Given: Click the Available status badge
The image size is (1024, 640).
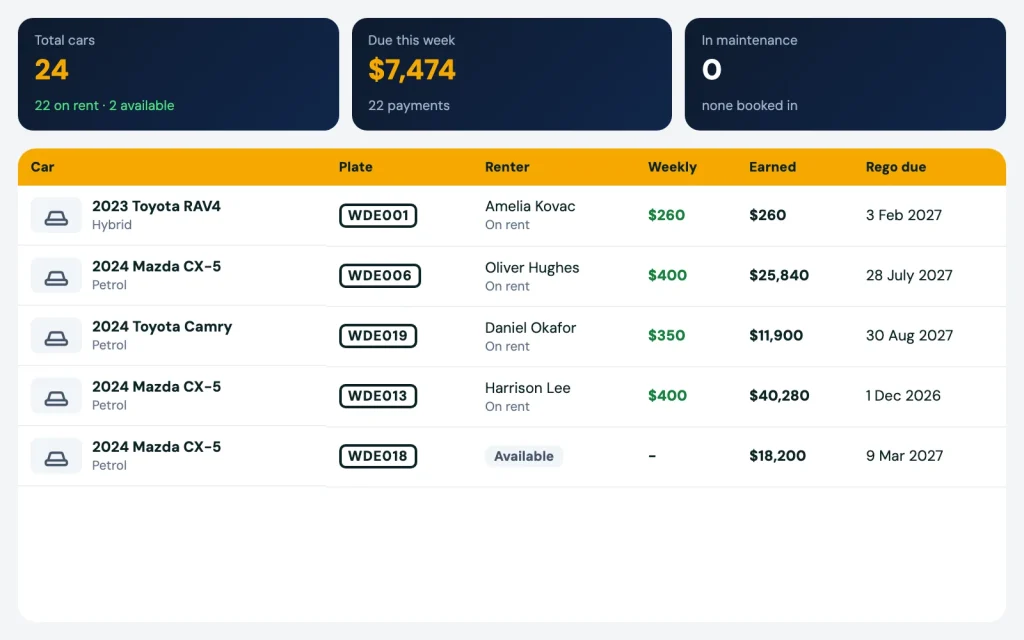Looking at the screenshot, I should 524,456.
